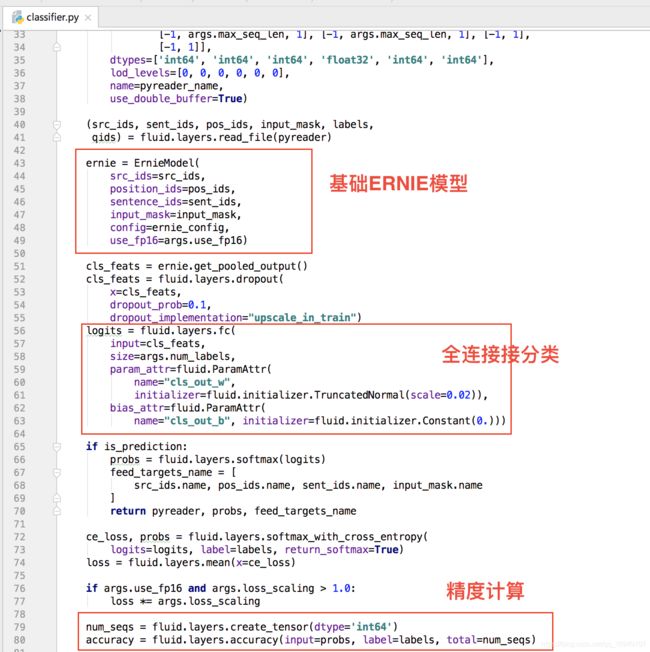
Task: Click 'config=ernie_config,' argument
Action: click(x=170, y=227)
